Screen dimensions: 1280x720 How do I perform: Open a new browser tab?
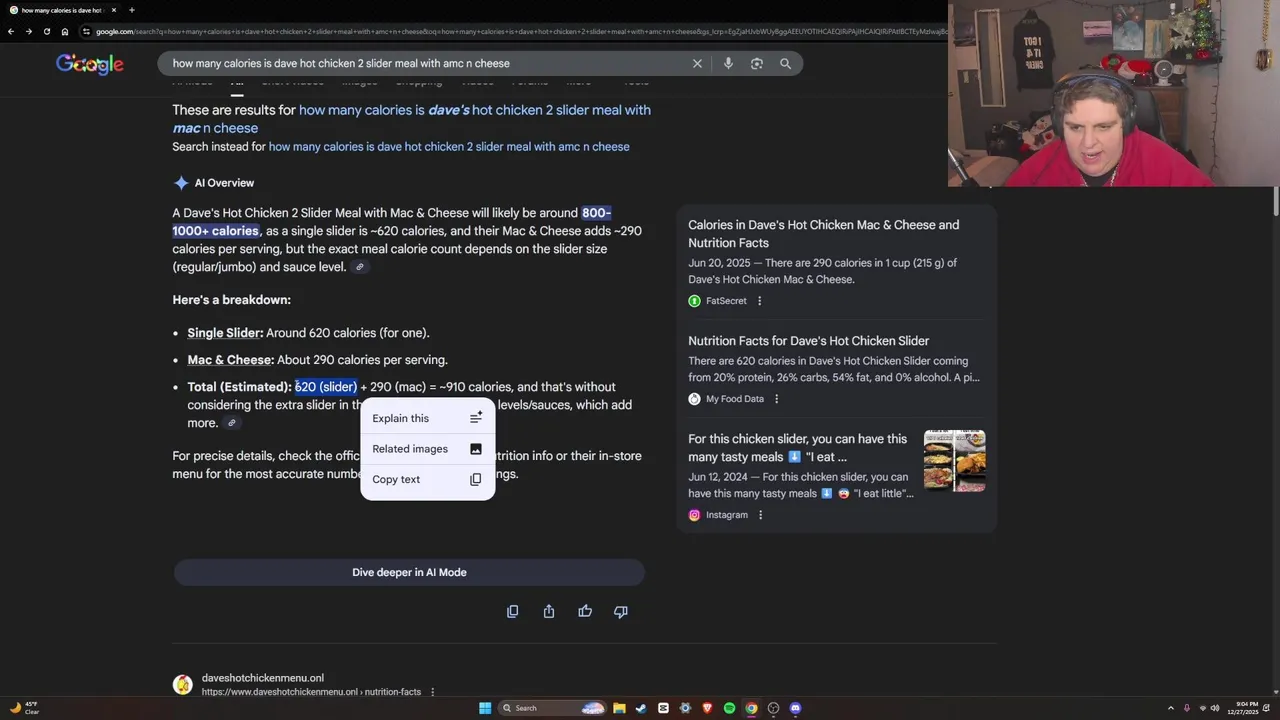[131, 10]
